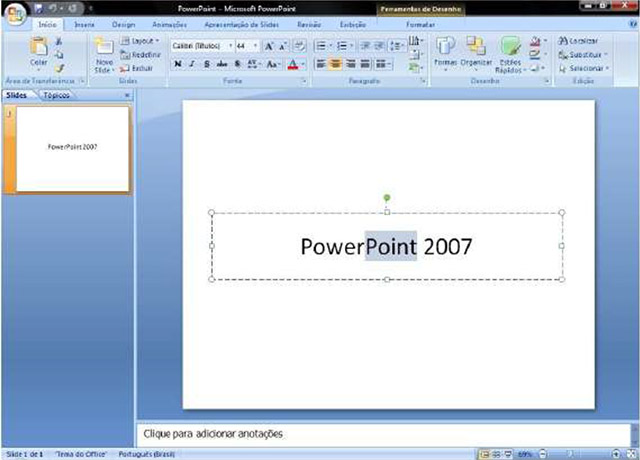Open the Selecionar dropdown
This screenshot has height=460, width=640.
point(584,68)
